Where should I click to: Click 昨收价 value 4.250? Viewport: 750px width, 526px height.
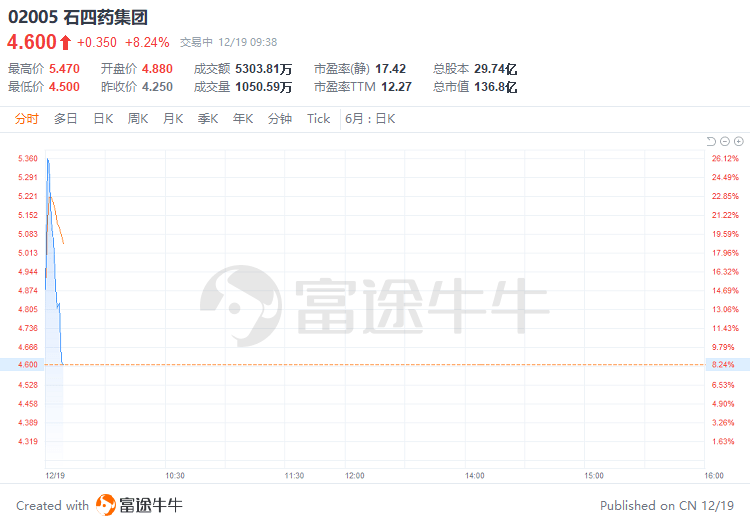[x=157, y=87]
